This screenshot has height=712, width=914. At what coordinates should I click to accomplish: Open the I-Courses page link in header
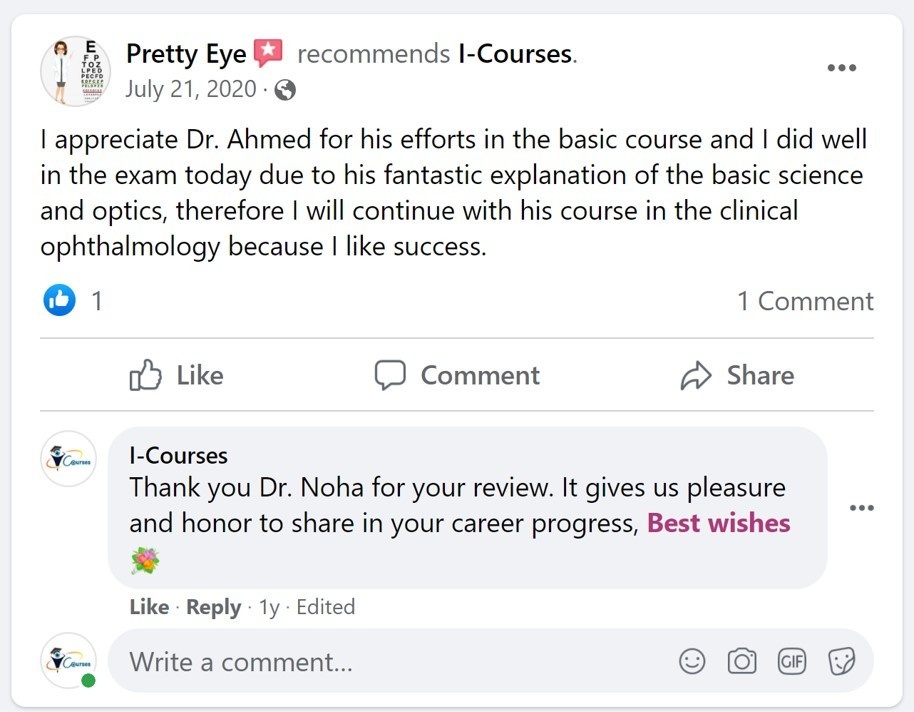tap(515, 54)
